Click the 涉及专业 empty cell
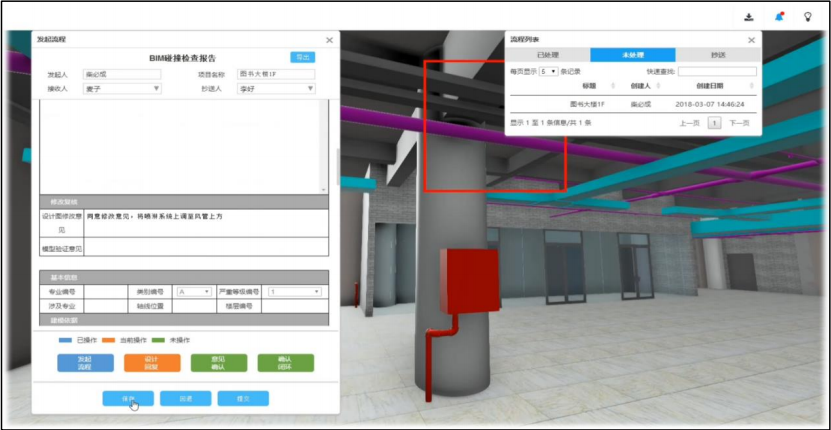 105,306
